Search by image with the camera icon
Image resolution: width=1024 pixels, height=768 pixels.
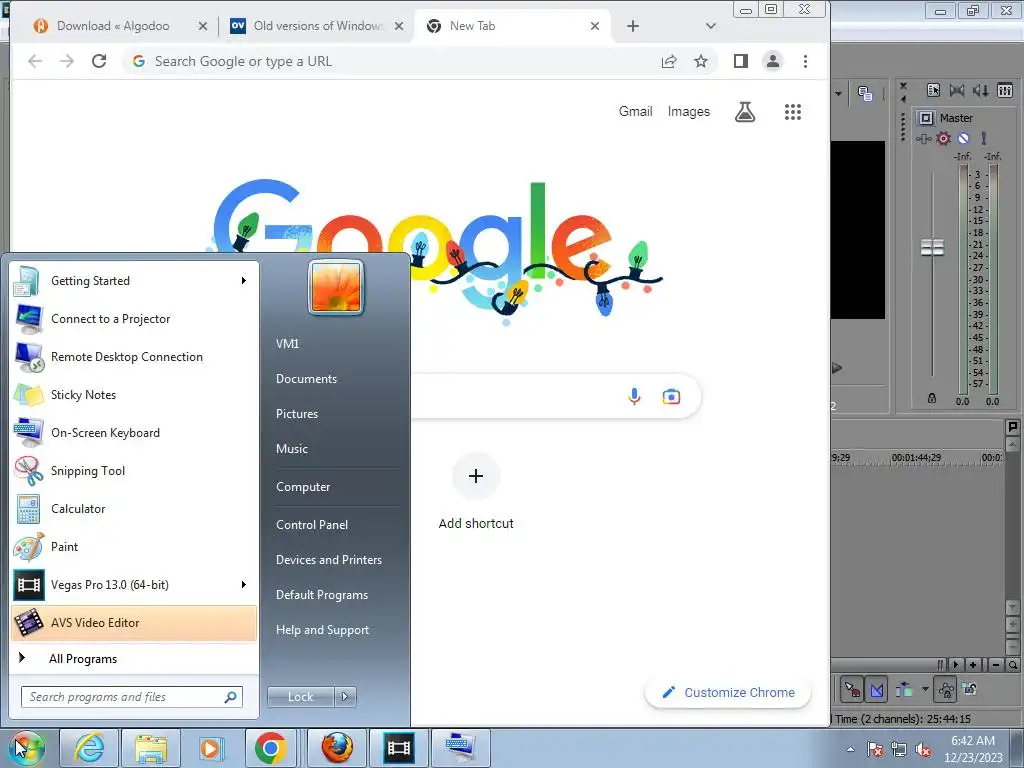[671, 396]
